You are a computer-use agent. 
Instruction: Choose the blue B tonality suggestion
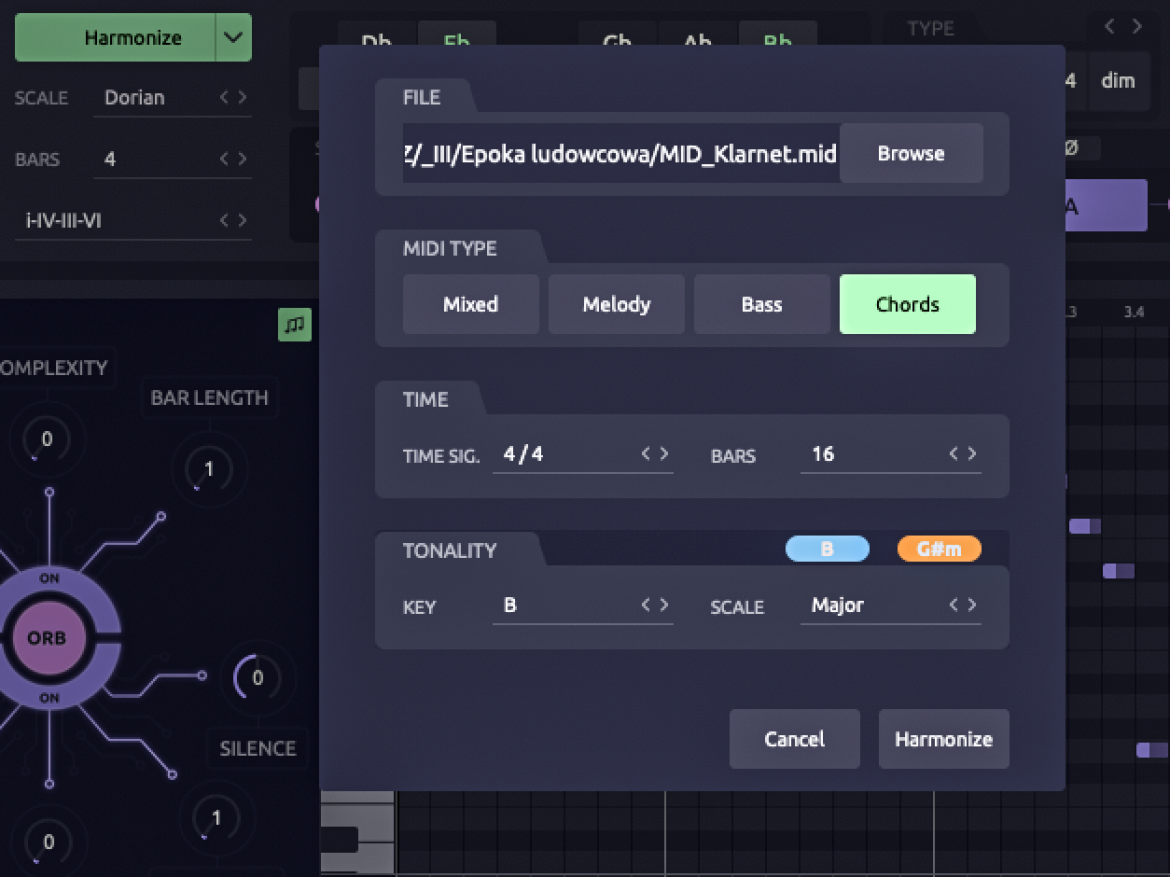(x=828, y=549)
